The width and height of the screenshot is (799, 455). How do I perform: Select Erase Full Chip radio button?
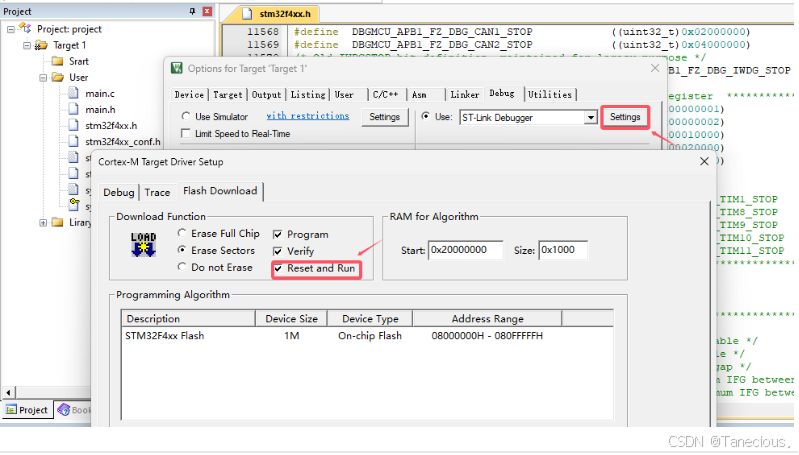click(x=182, y=233)
